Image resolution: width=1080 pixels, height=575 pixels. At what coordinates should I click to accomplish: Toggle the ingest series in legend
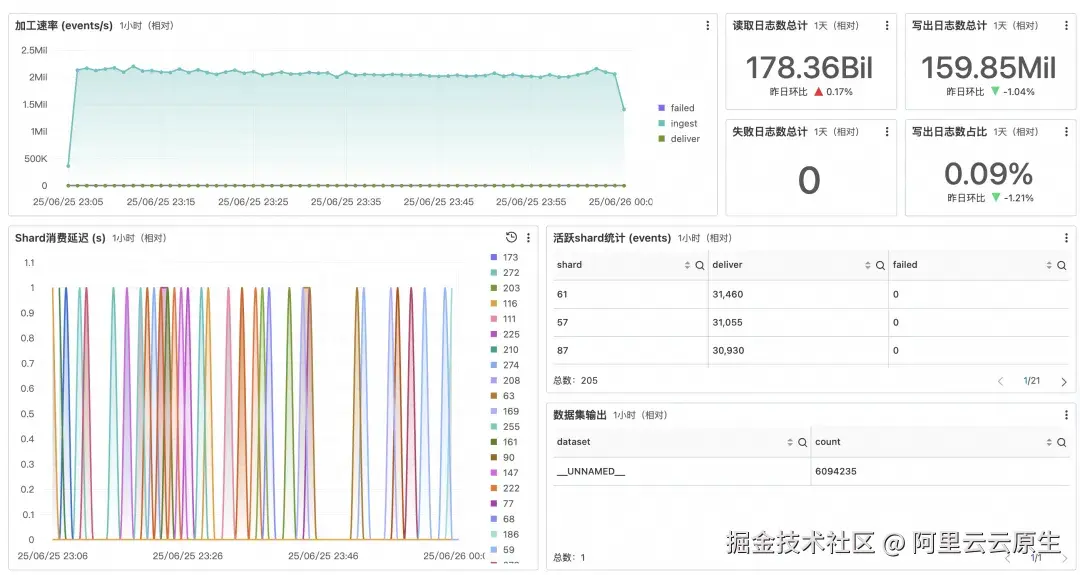678,123
